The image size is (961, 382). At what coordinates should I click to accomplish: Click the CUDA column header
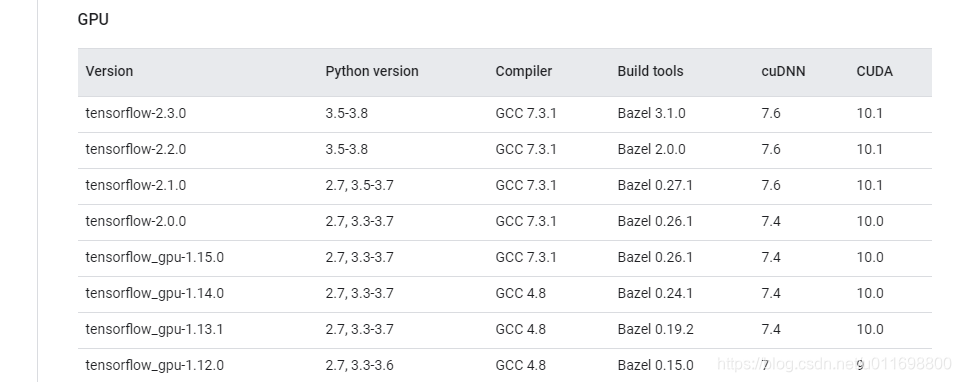(x=875, y=71)
